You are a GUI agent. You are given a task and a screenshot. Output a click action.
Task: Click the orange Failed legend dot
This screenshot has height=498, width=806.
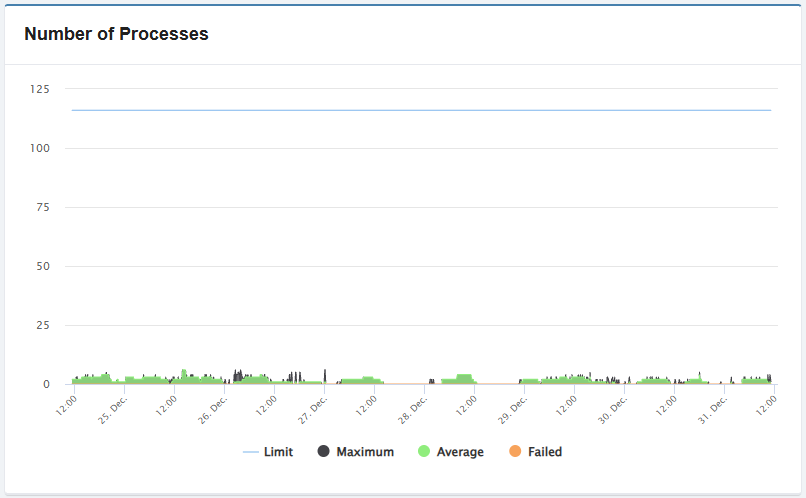pos(515,452)
